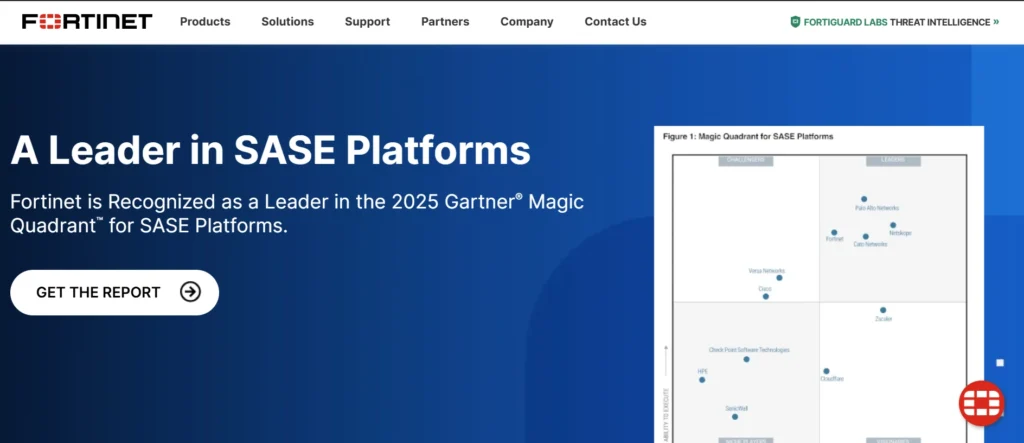Click the "A Leader in SASE Platforms" heading
This screenshot has width=1024, height=443.
click(x=270, y=150)
